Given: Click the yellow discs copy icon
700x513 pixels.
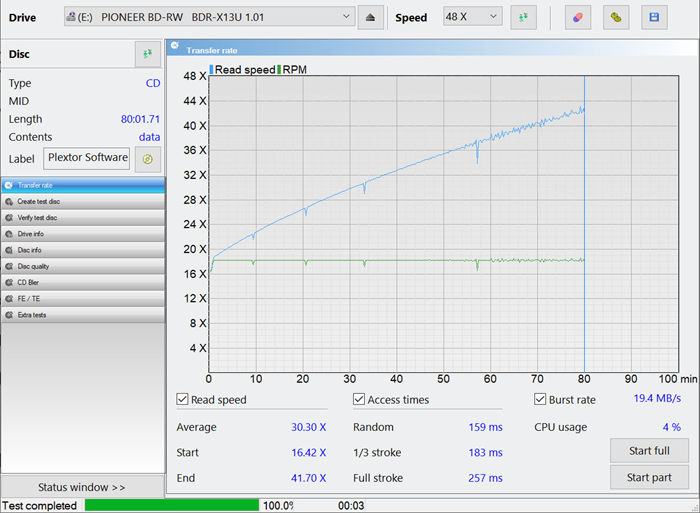Looking at the screenshot, I should click(617, 17).
